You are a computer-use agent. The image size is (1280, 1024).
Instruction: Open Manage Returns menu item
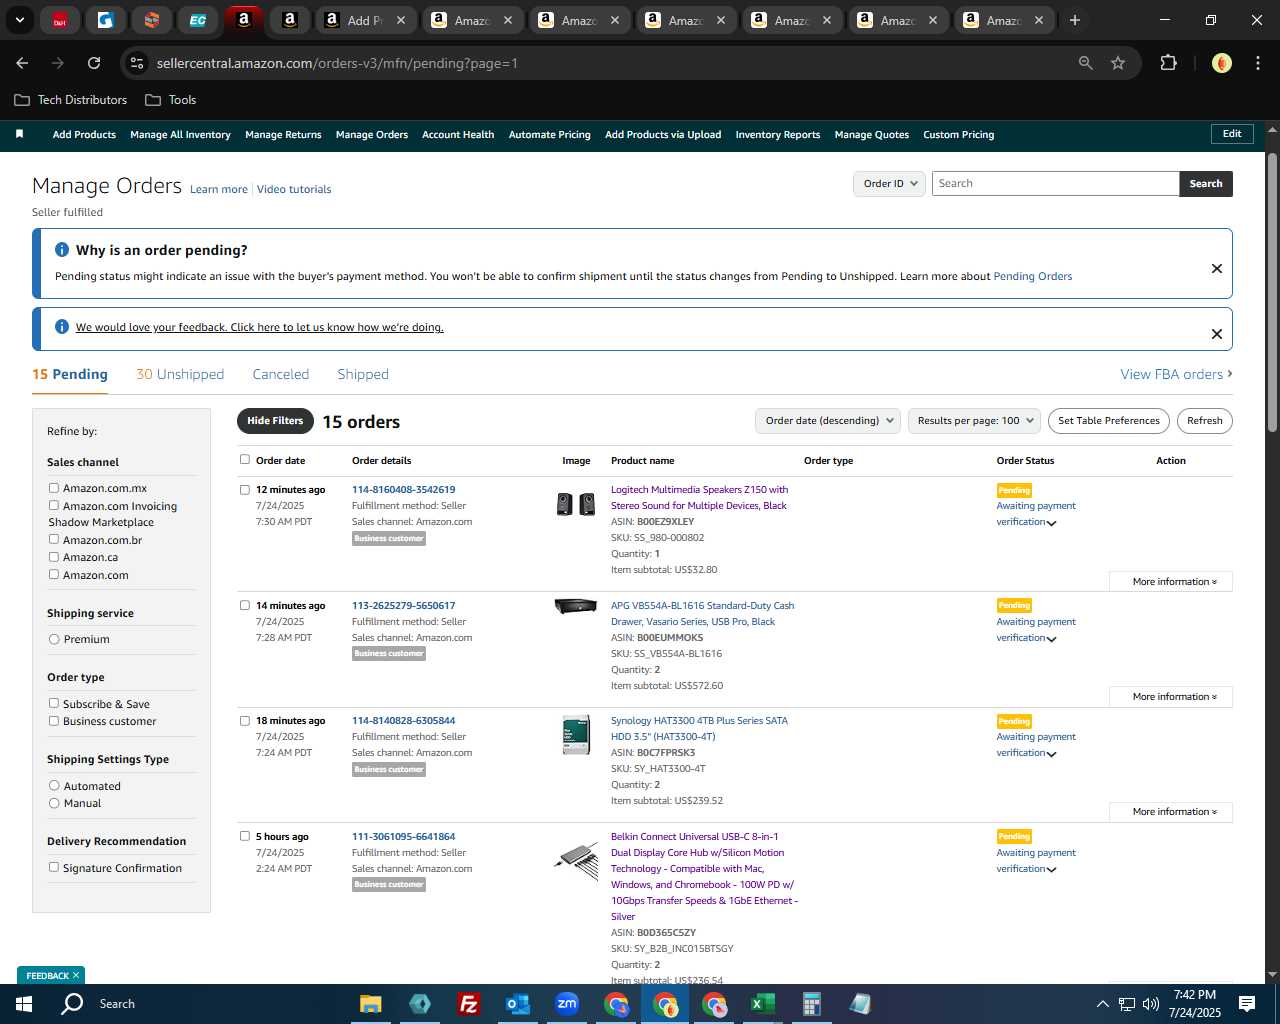(283, 135)
